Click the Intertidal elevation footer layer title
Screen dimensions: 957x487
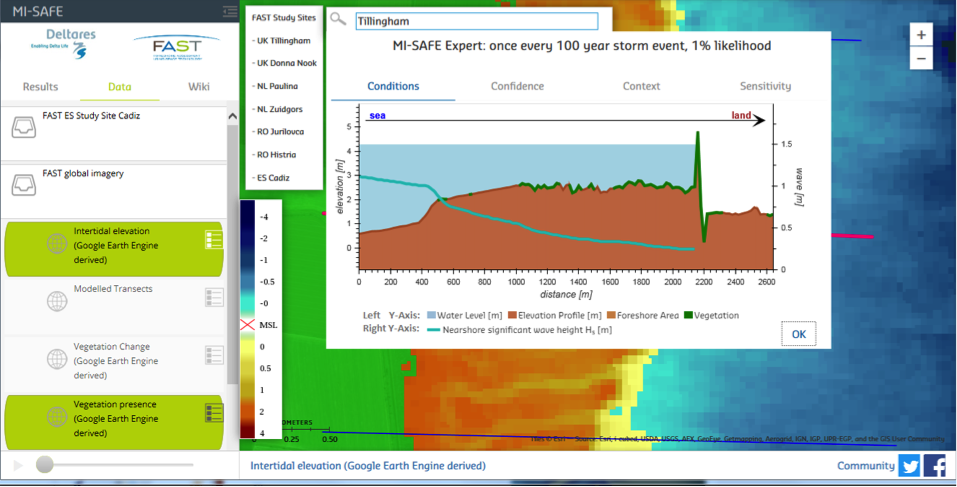click(368, 466)
